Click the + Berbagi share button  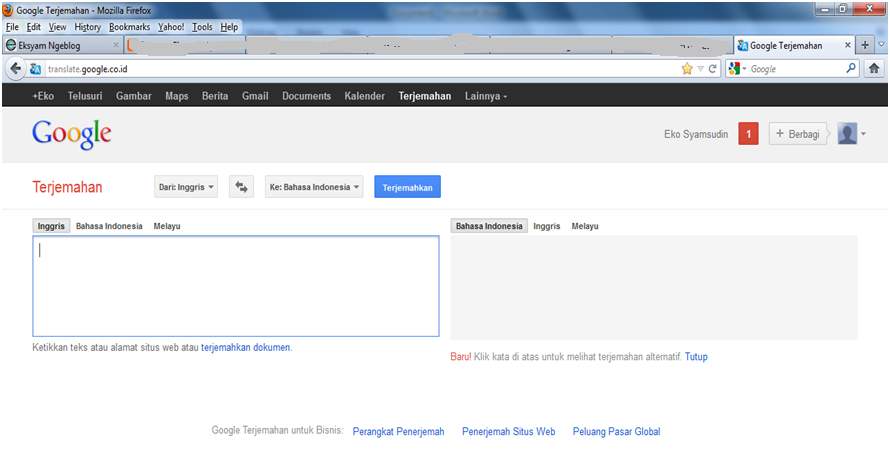(797, 134)
